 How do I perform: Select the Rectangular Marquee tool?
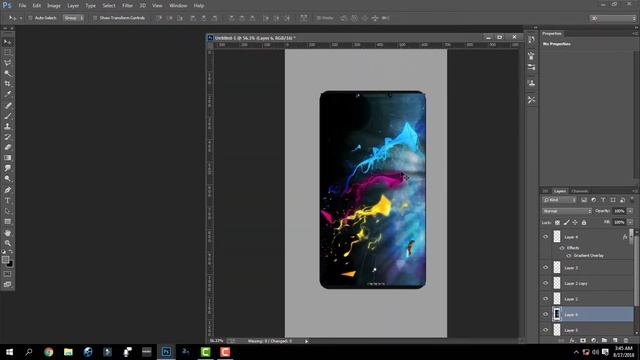(x=7, y=53)
